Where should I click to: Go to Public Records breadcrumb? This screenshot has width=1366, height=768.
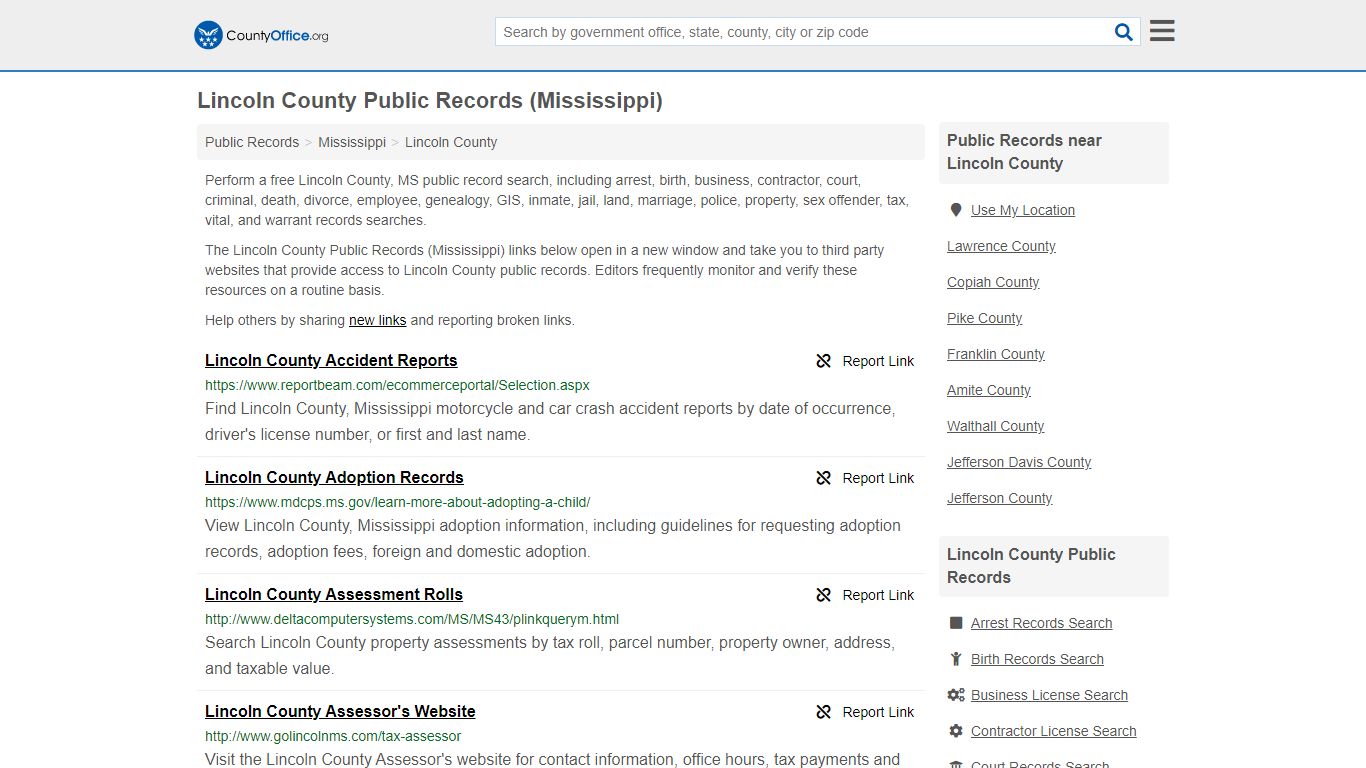[x=252, y=142]
